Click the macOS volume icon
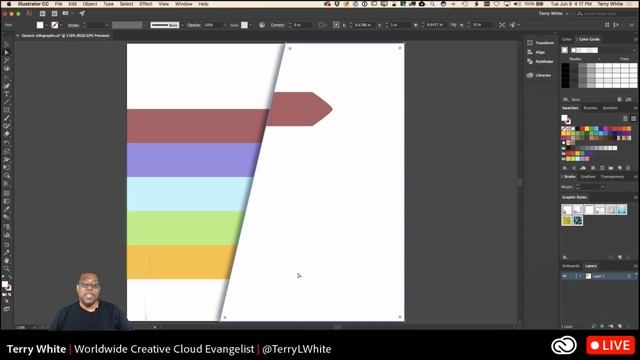 pyautogui.click(x=517, y=4)
